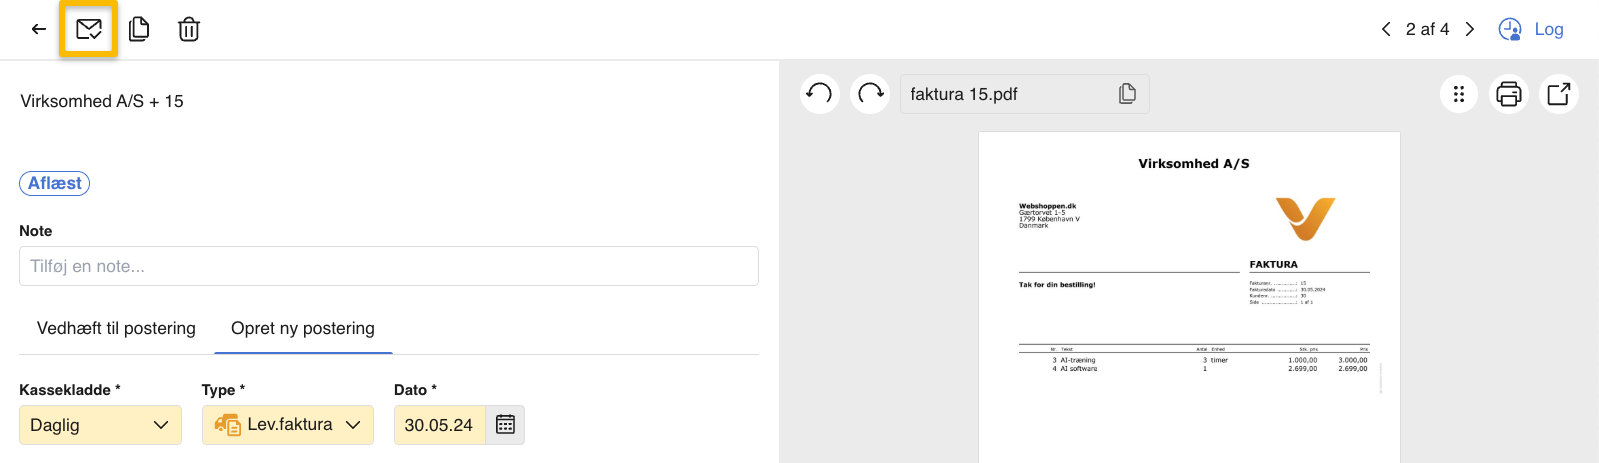The image size is (1599, 463).
Task: Click the note input field
Action: [x=388, y=266]
